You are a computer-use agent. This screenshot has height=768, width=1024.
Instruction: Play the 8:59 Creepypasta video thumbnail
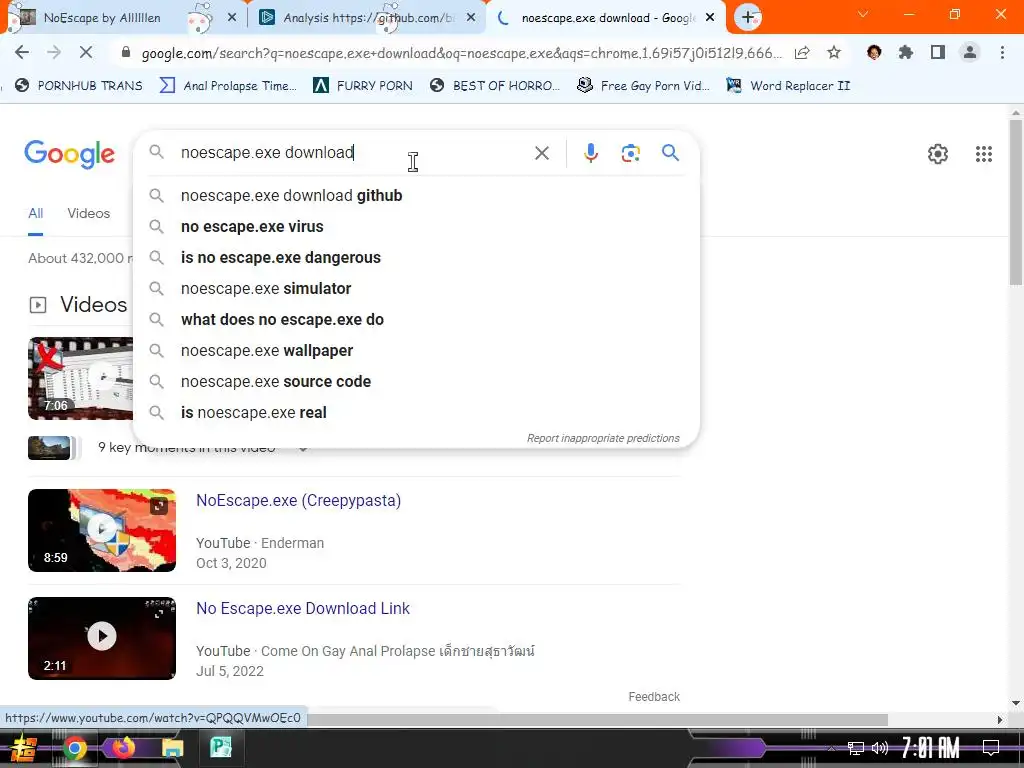[x=102, y=530]
